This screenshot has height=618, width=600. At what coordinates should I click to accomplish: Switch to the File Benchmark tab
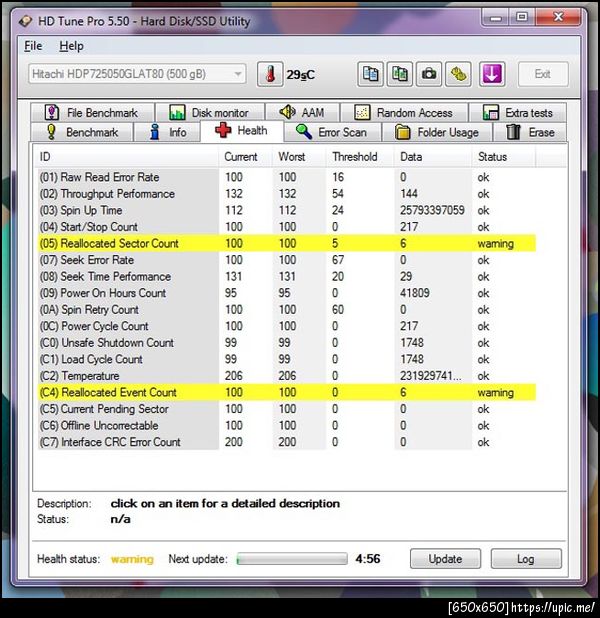tap(92, 113)
